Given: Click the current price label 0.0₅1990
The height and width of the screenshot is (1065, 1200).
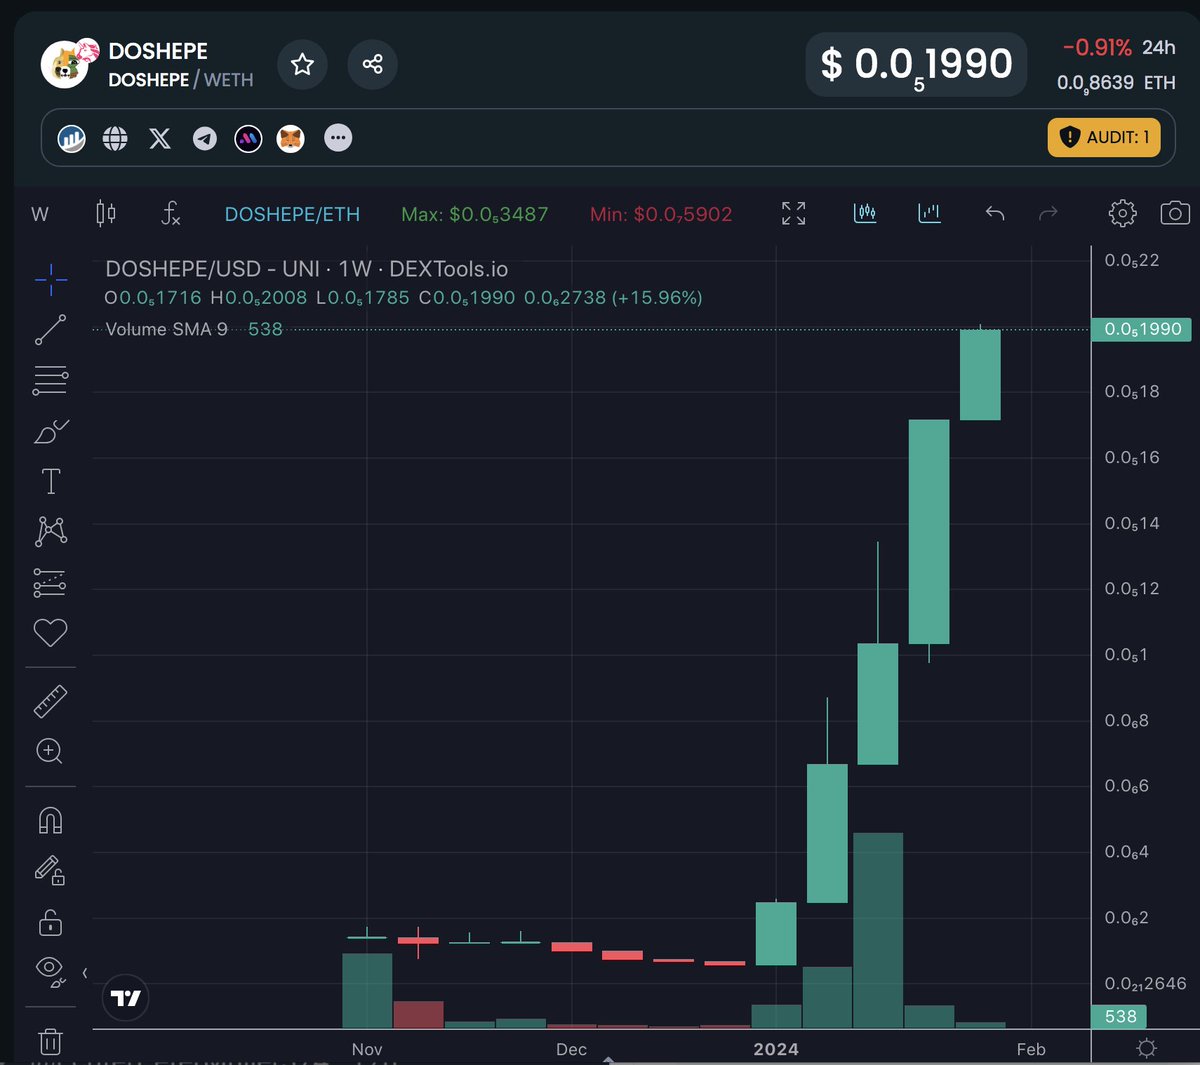Looking at the screenshot, I should [x=1141, y=329].
